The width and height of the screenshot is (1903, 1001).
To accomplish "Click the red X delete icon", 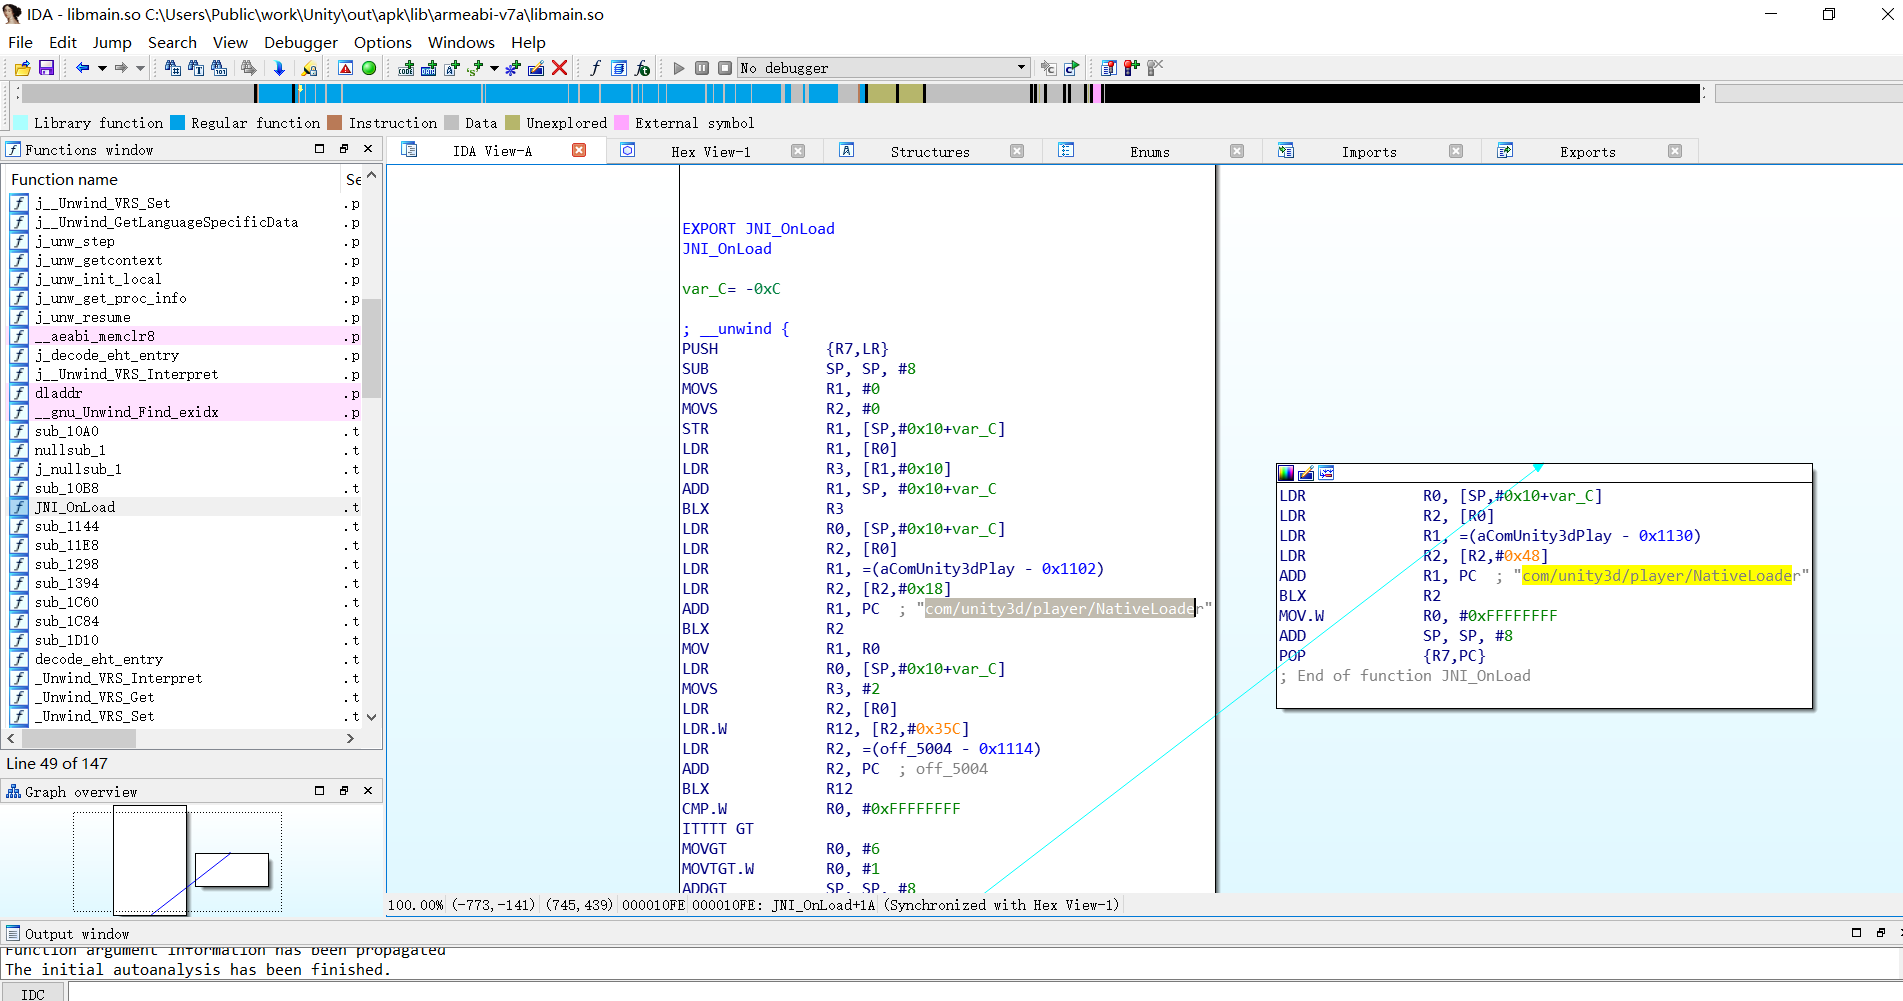I will pyautogui.click(x=560, y=68).
